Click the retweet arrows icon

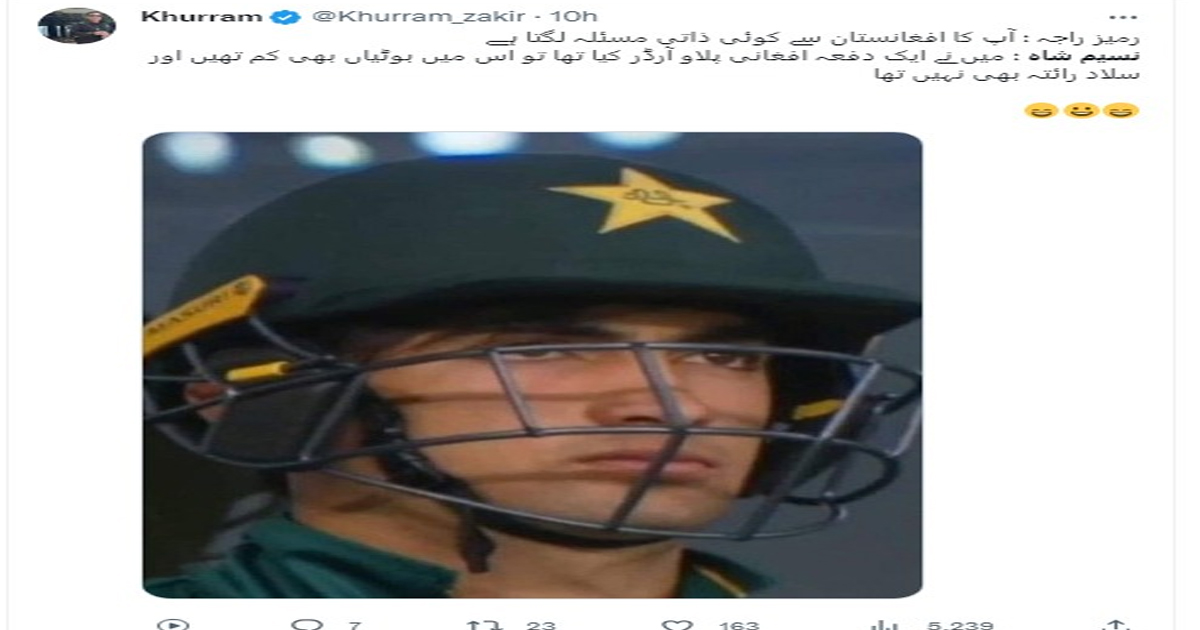coord(485,624)
